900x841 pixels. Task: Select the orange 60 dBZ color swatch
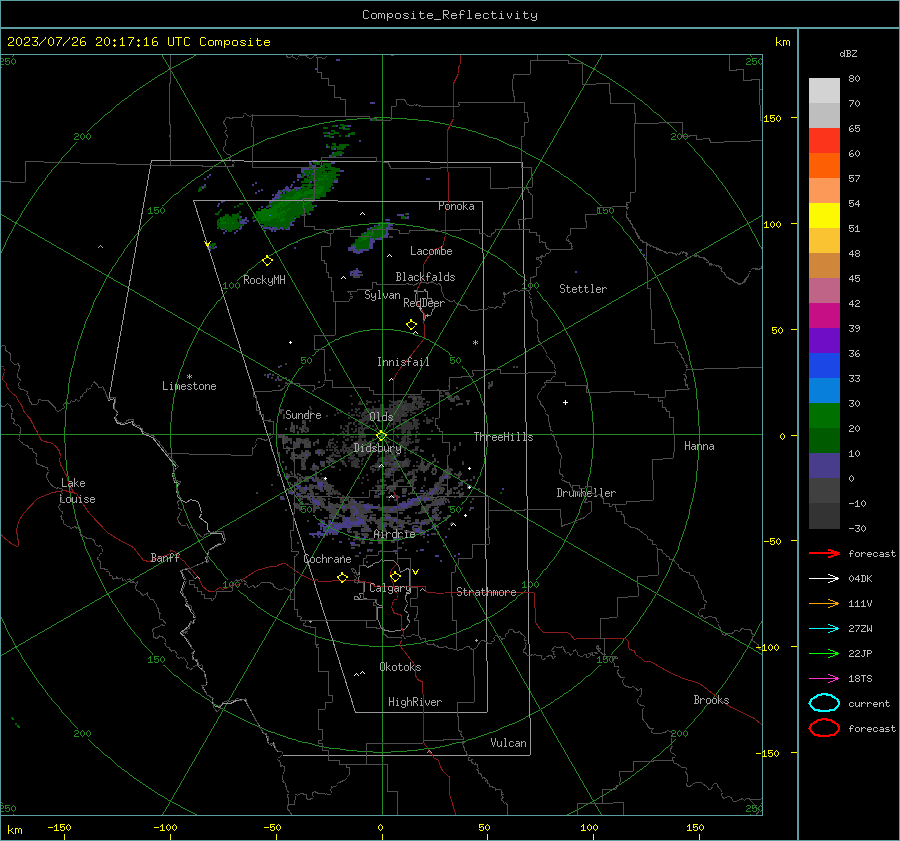[x=824, y=165]
